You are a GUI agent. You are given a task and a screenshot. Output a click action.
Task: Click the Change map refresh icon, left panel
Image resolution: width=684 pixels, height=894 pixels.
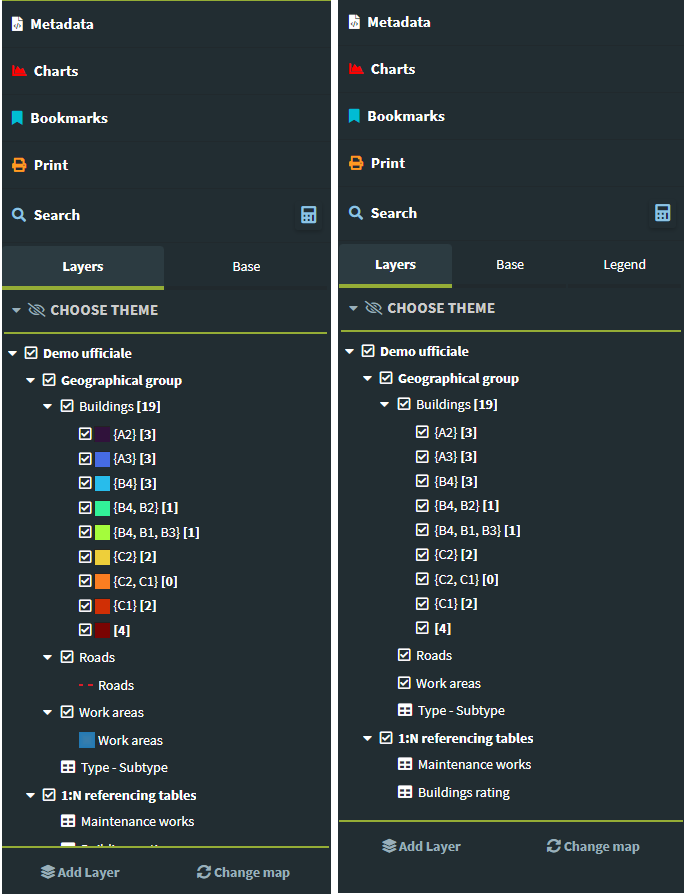pyautogui.click(x=204, y=872)
